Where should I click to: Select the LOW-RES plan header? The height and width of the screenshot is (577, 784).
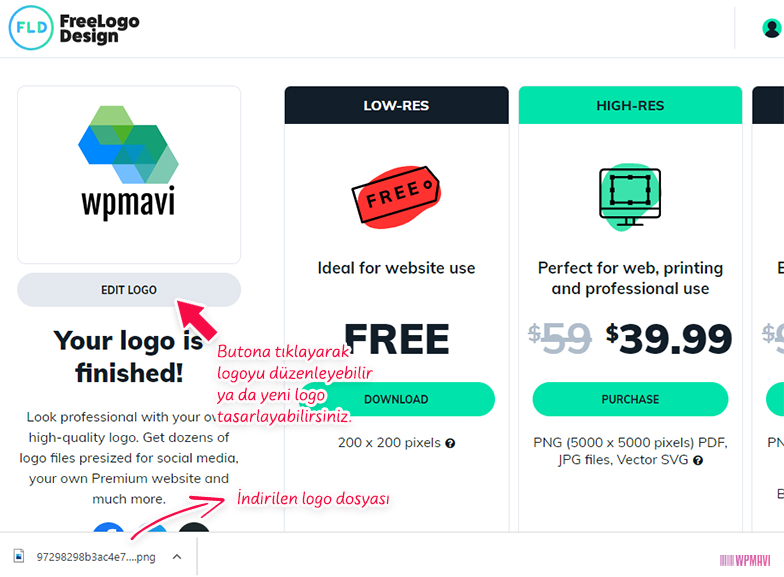(396, 106)
